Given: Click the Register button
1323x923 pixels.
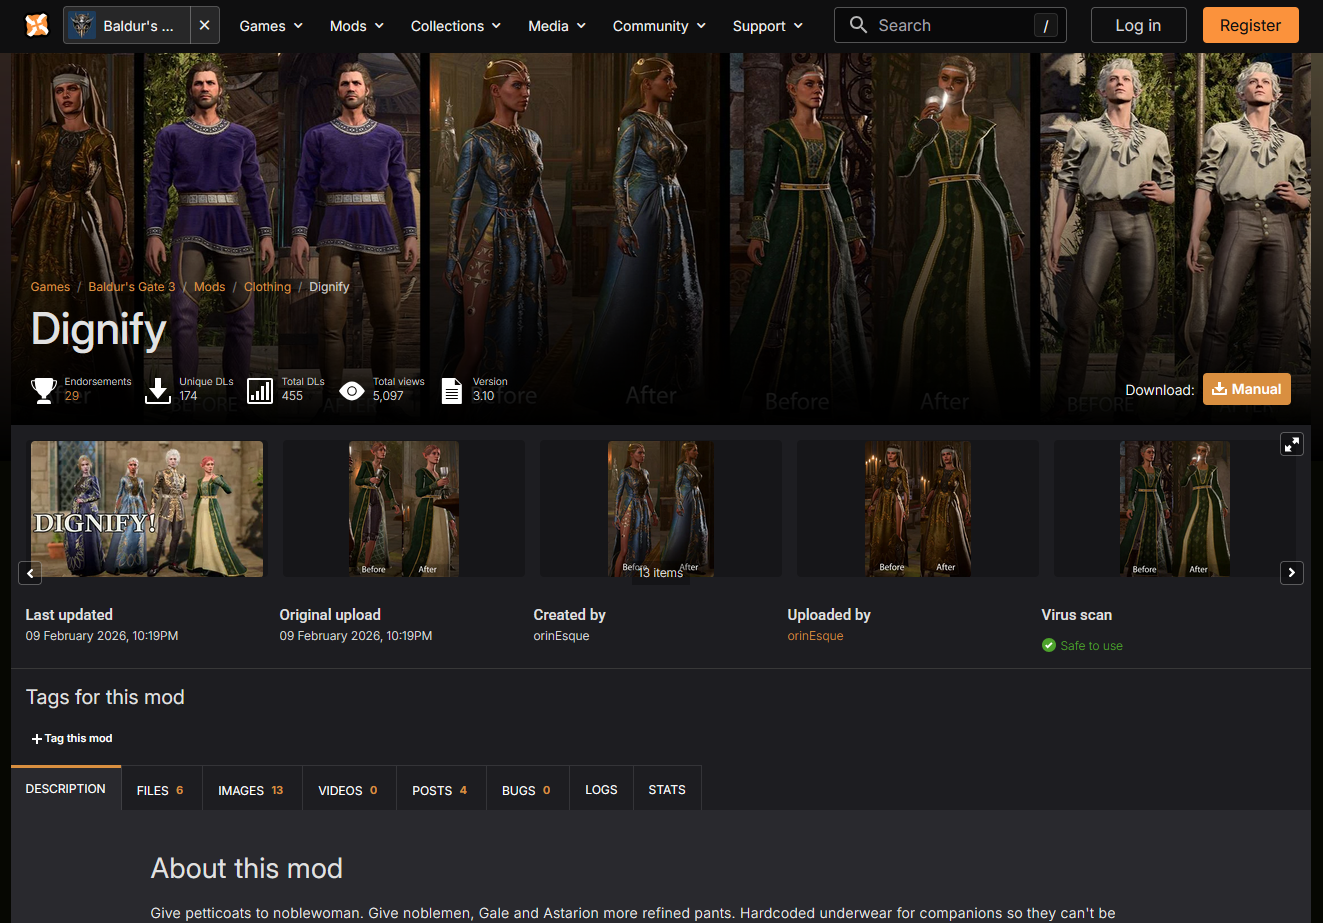Looking at the screenshot, I should pos(1250,25).
